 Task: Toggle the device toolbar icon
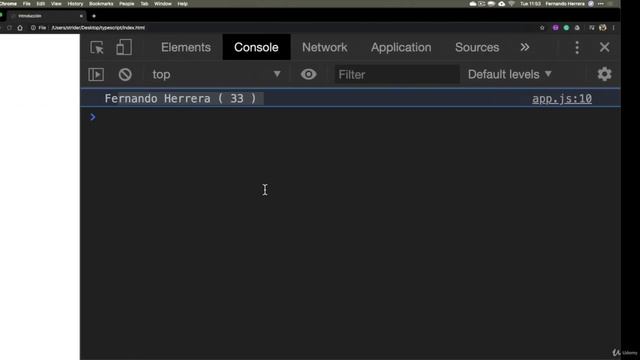tap(124, 47)
